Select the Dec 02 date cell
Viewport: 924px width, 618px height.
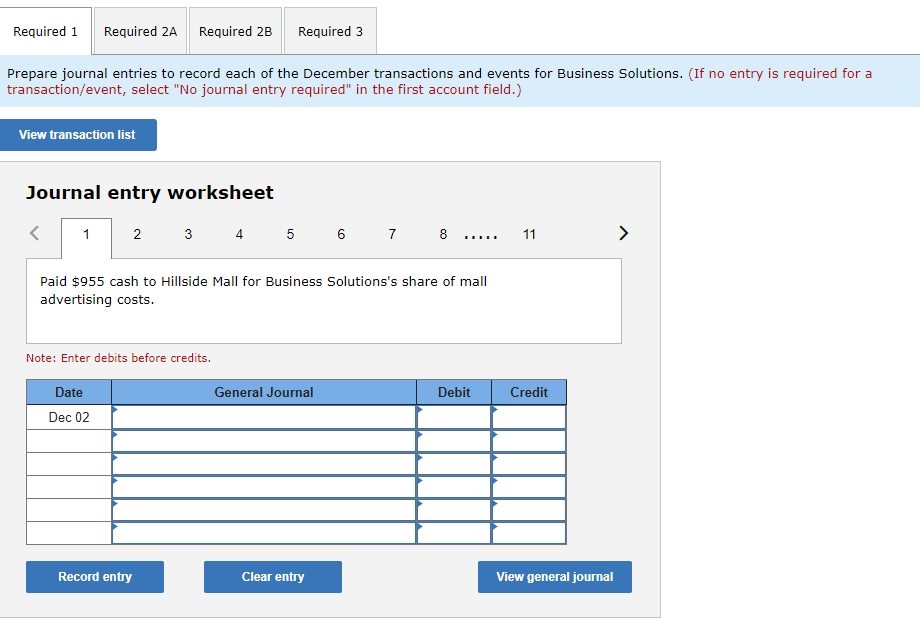pyautogui.click(x=68, y=416)
